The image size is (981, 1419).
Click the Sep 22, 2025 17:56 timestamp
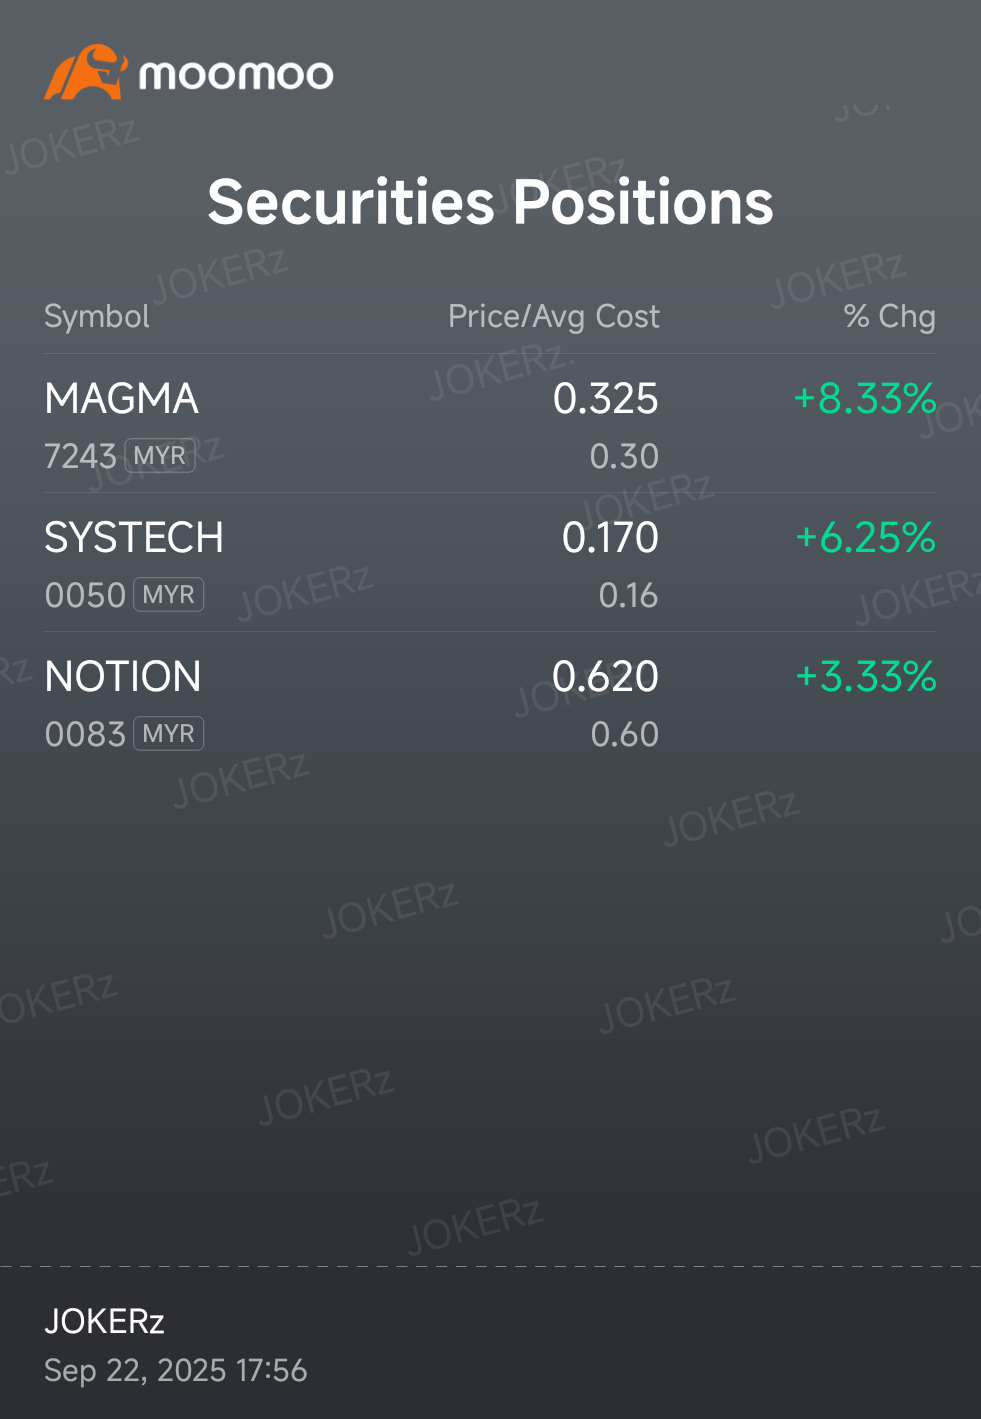point(176,1370)
